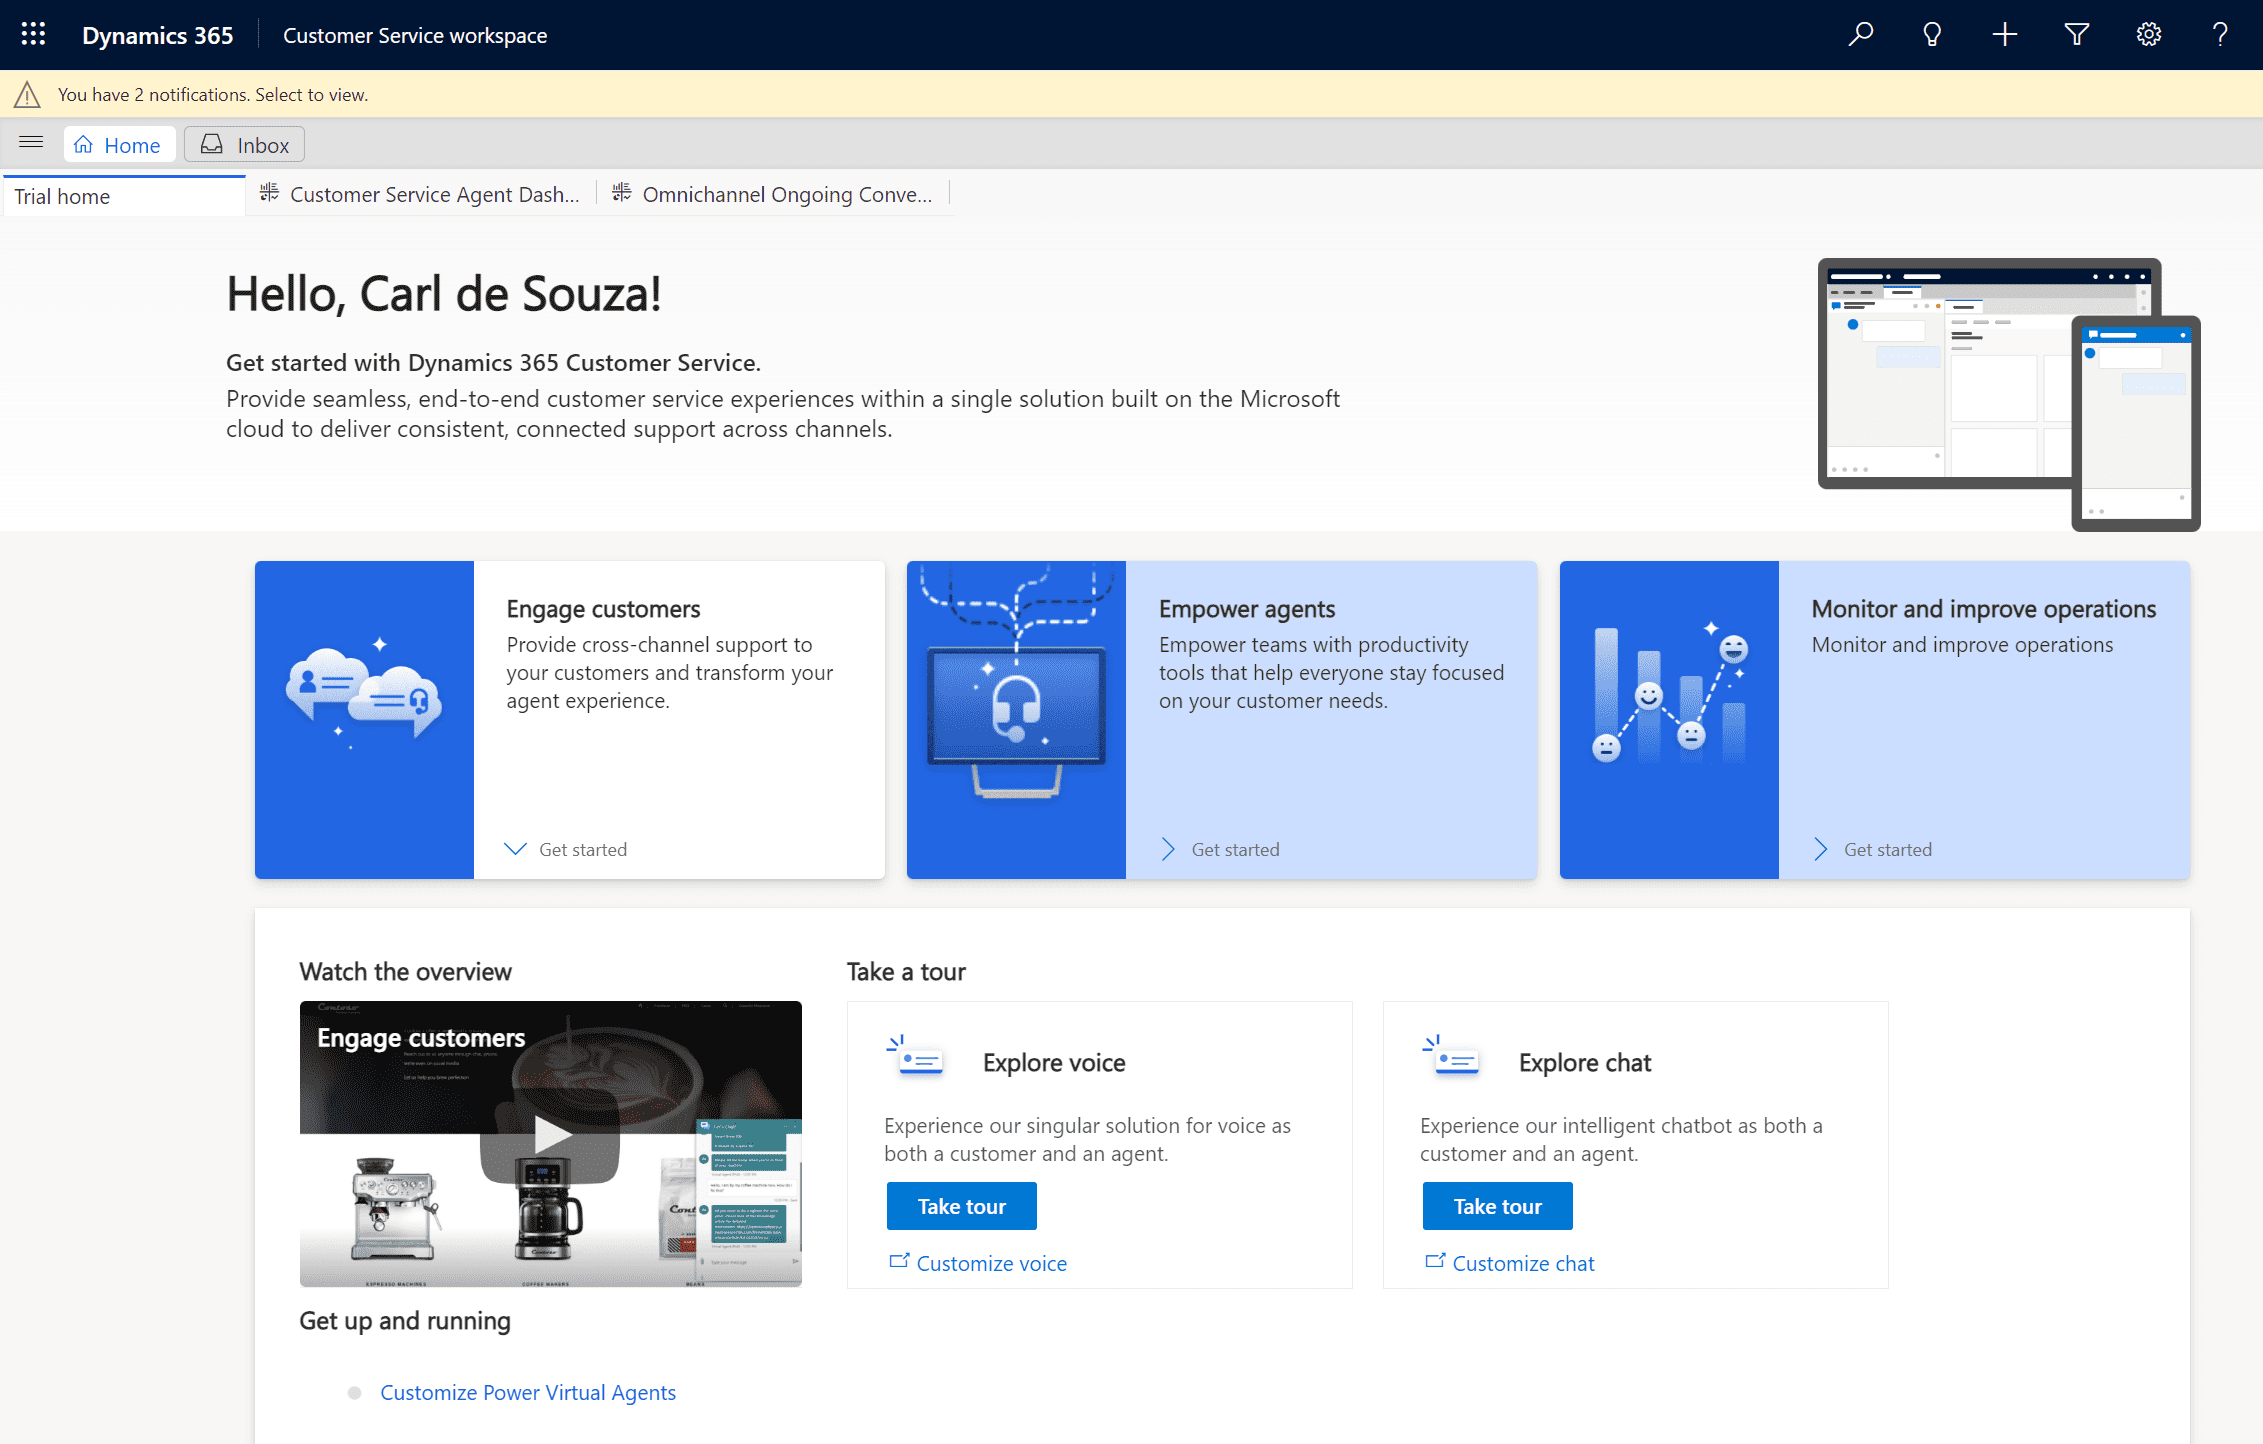Click the Inbox tray icon

212,145
